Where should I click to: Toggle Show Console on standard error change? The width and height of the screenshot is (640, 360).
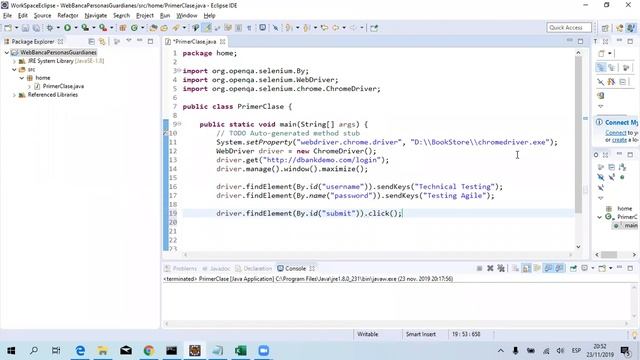point(559,268)
